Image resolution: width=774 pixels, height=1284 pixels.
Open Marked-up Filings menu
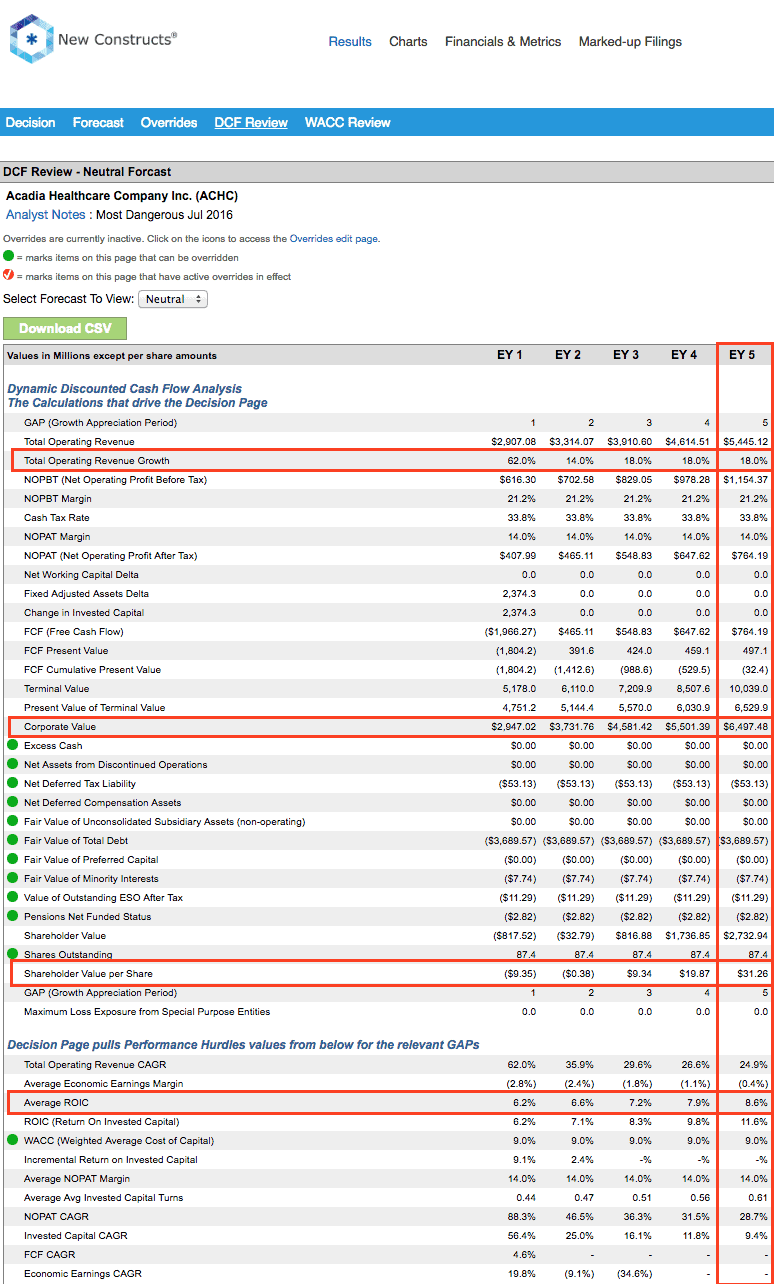630,42
